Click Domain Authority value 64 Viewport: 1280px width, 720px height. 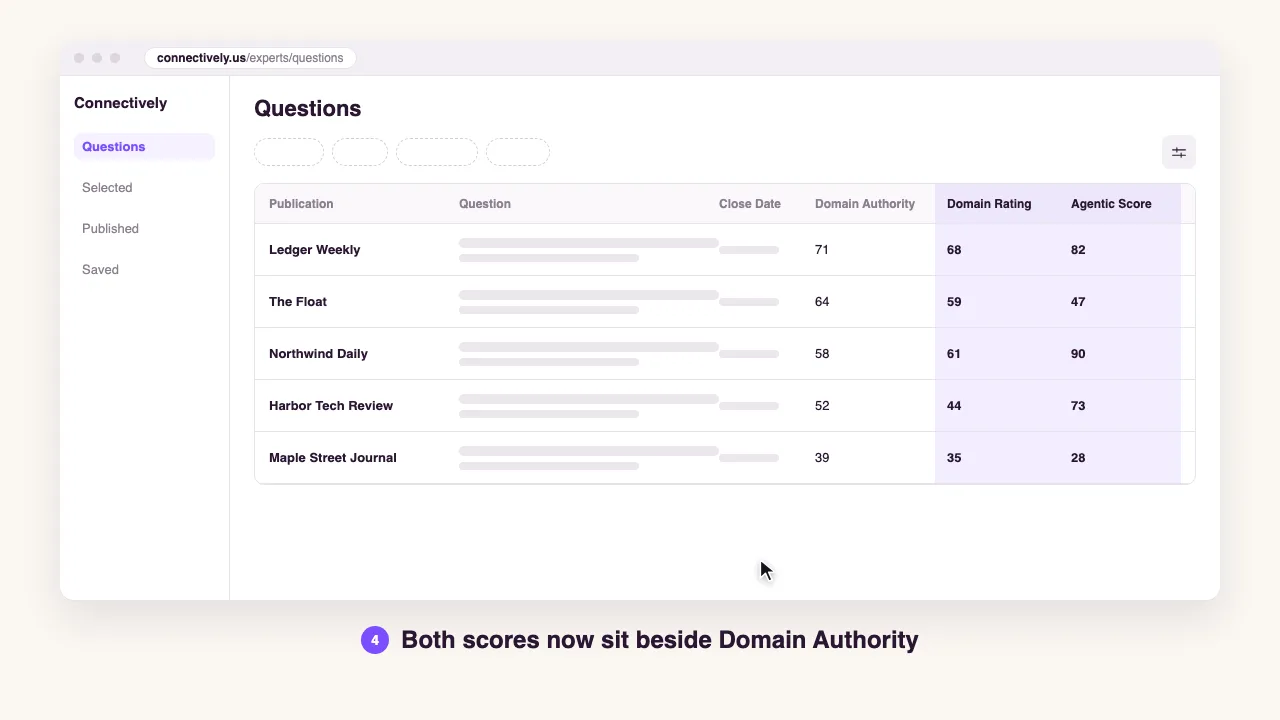822,302
